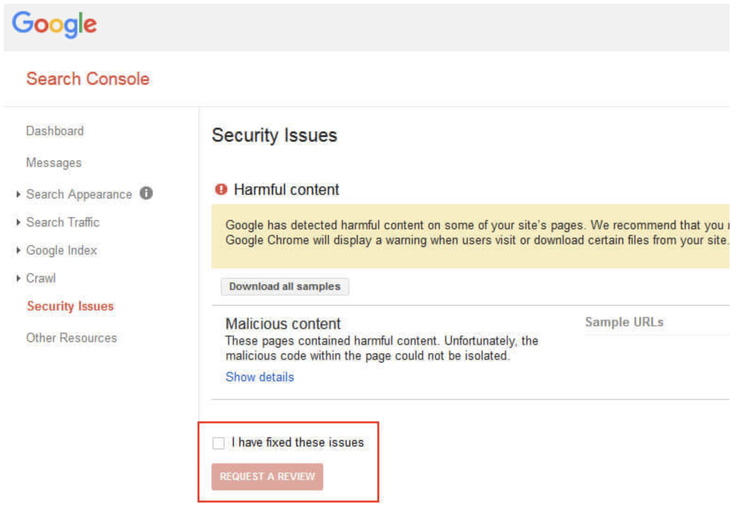This screenshot has height=523, width=750.
Task: Open Search Traffic in sidebar
Action: coord(63,223)
